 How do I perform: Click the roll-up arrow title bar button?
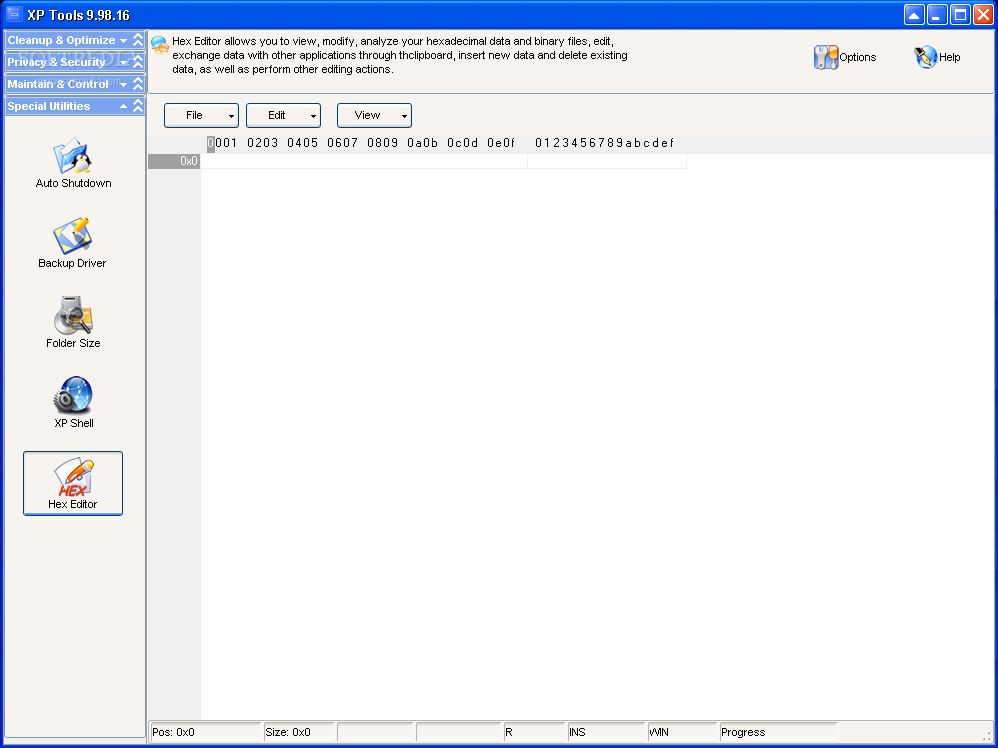[914, 15]
